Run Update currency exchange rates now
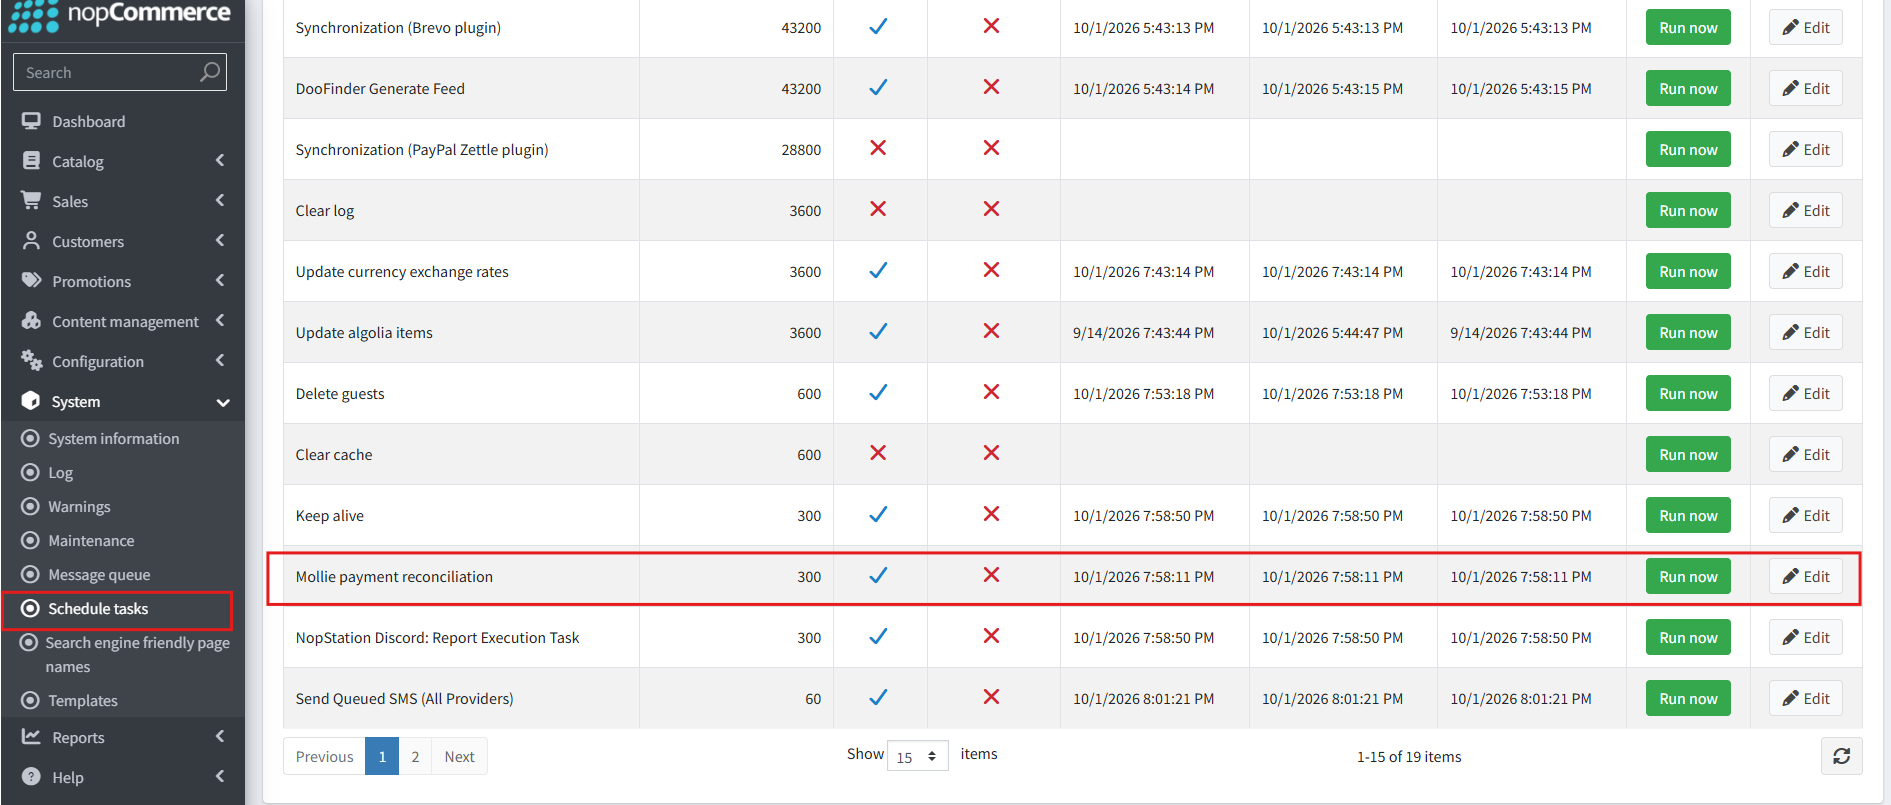 pos(1688,271)
